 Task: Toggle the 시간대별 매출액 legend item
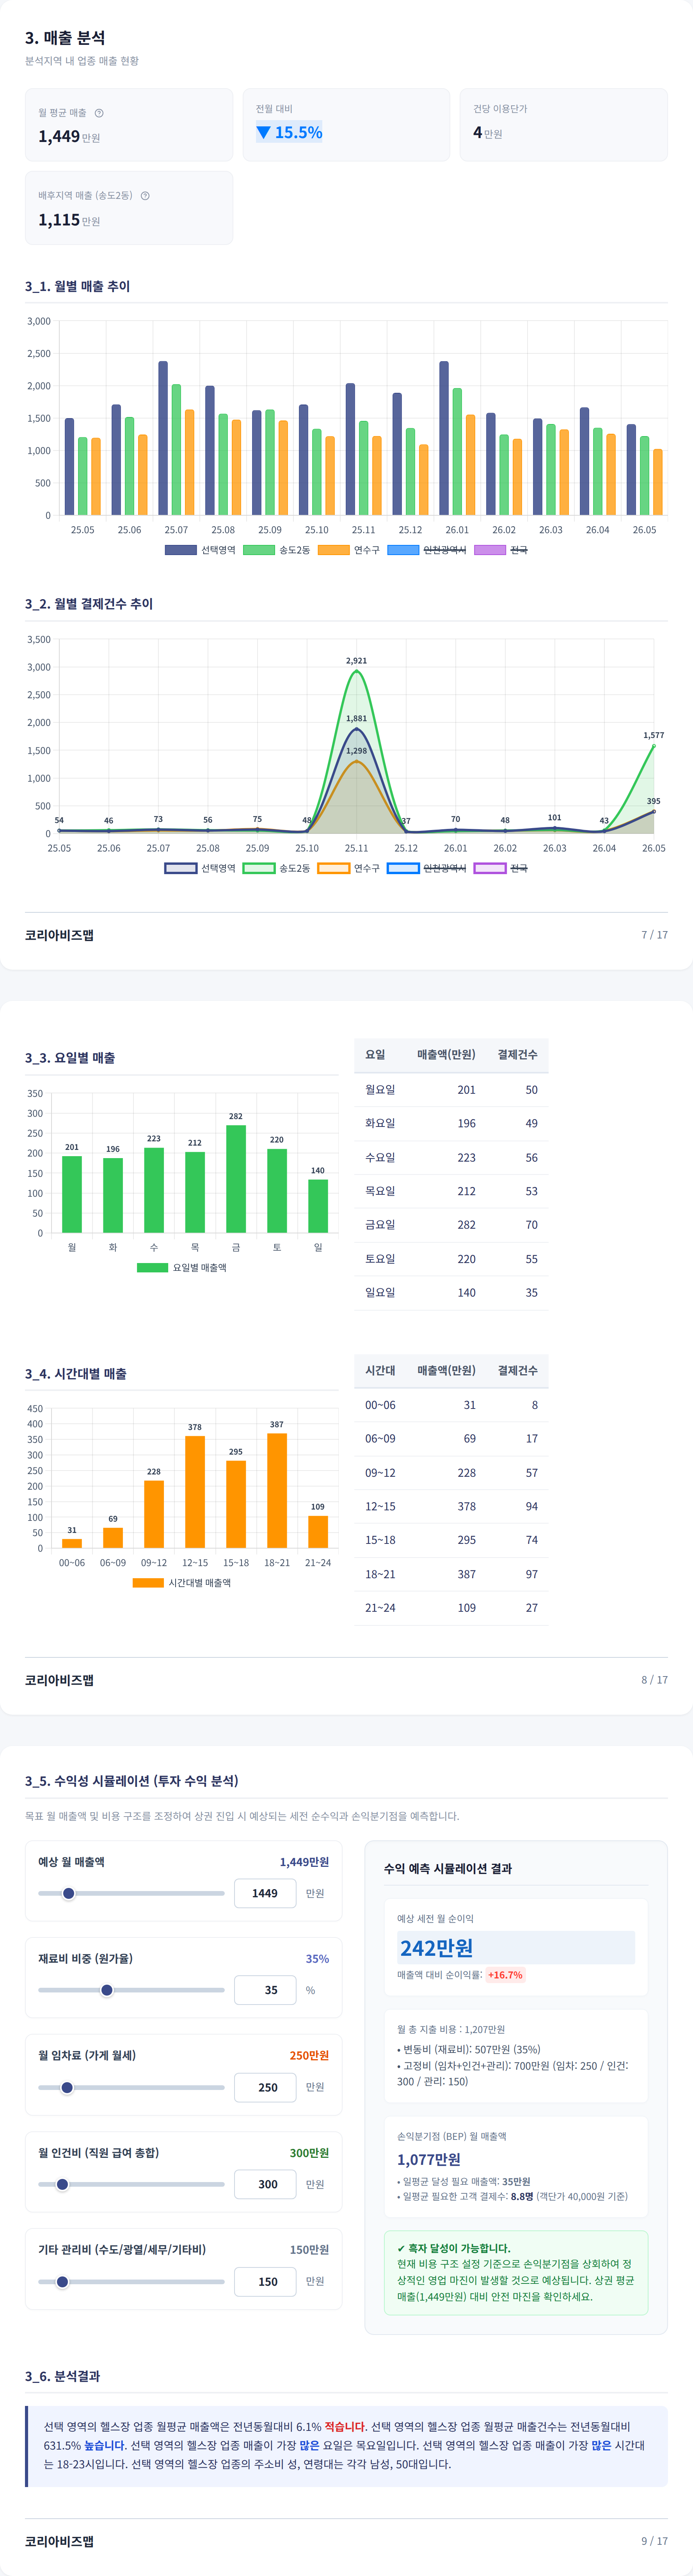tap(182, 1583)
